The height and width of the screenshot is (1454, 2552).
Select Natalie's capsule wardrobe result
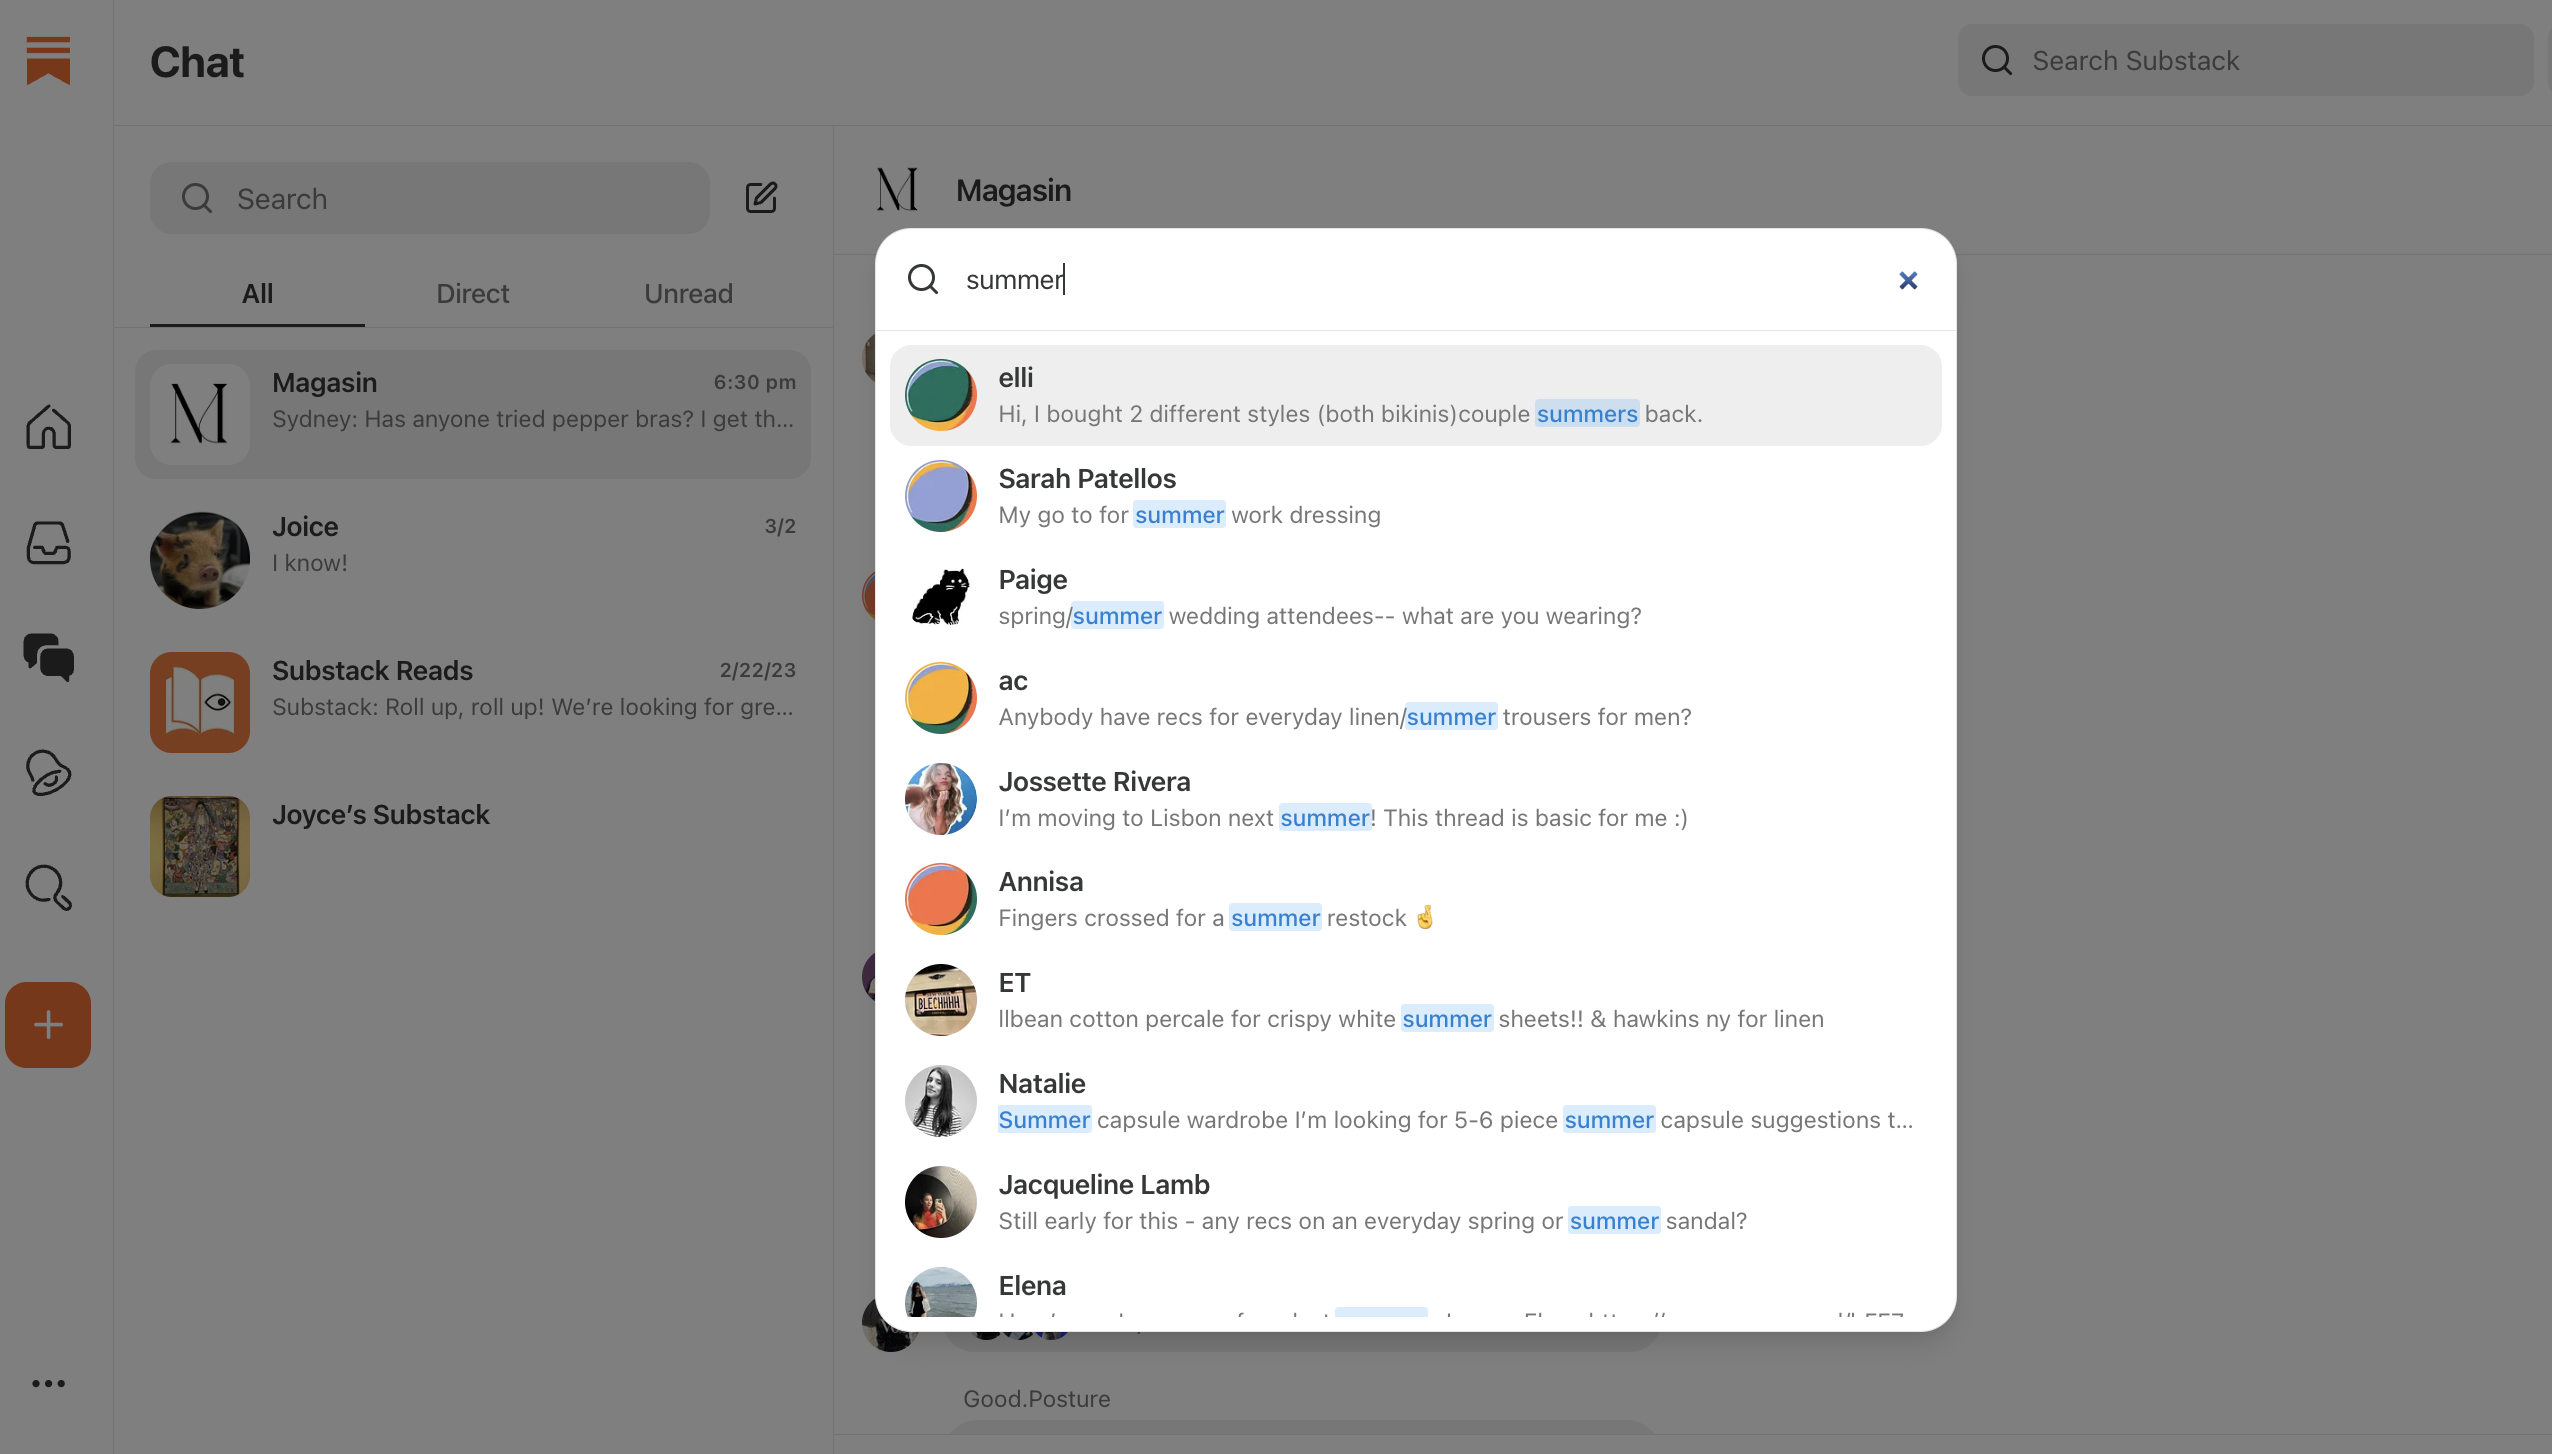(1415, 1101)
